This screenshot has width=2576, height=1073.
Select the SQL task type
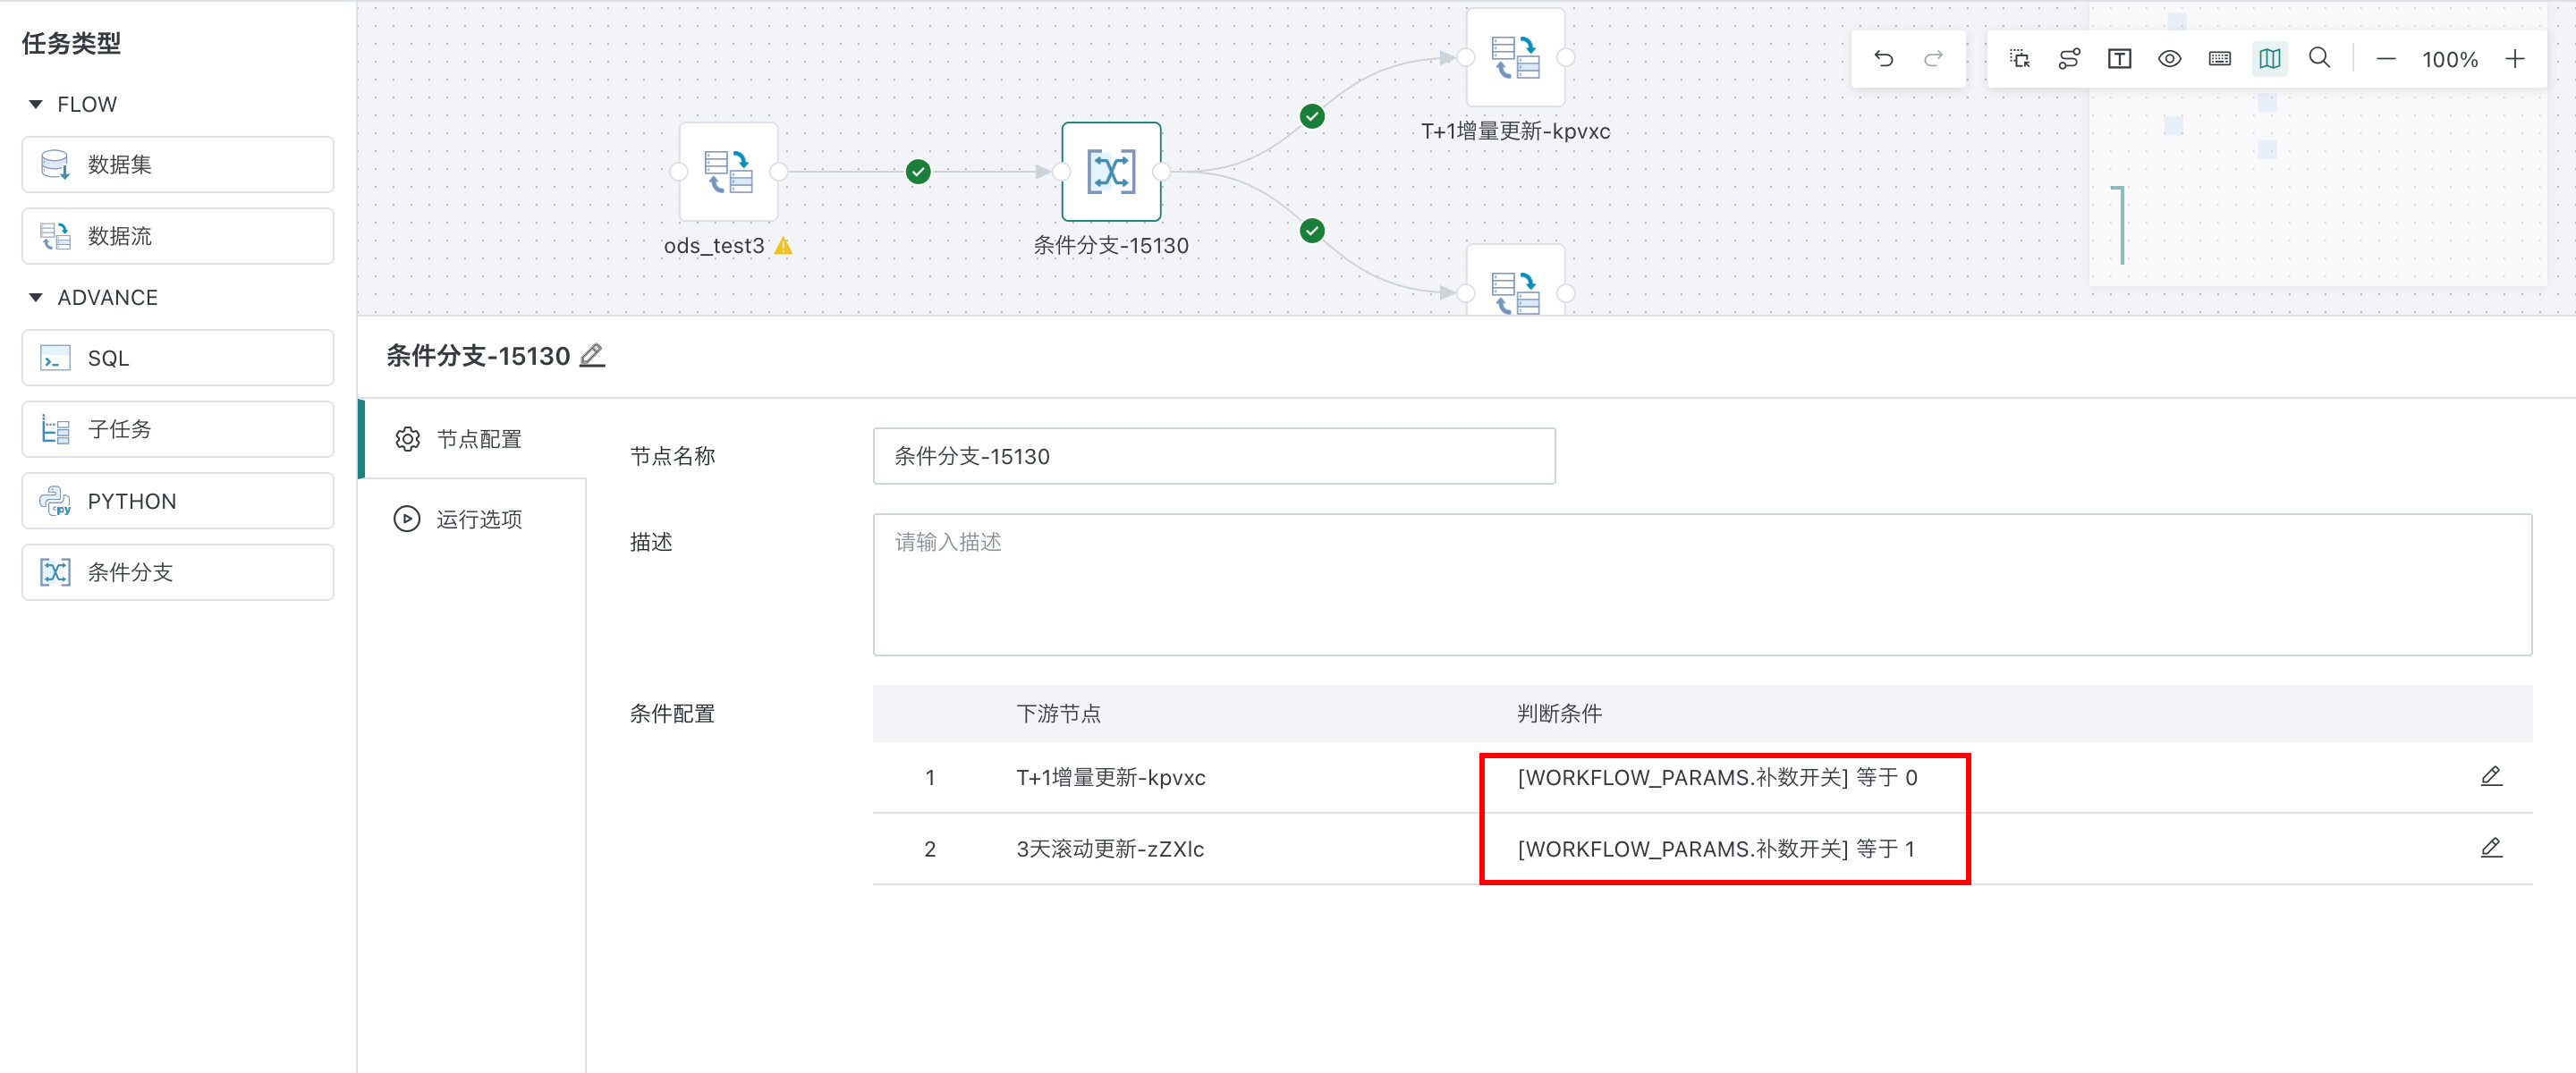[178, 358]
